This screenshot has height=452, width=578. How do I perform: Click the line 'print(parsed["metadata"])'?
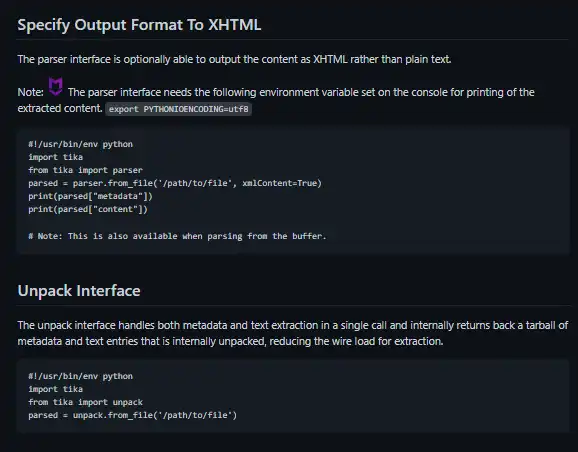(90, 196)
